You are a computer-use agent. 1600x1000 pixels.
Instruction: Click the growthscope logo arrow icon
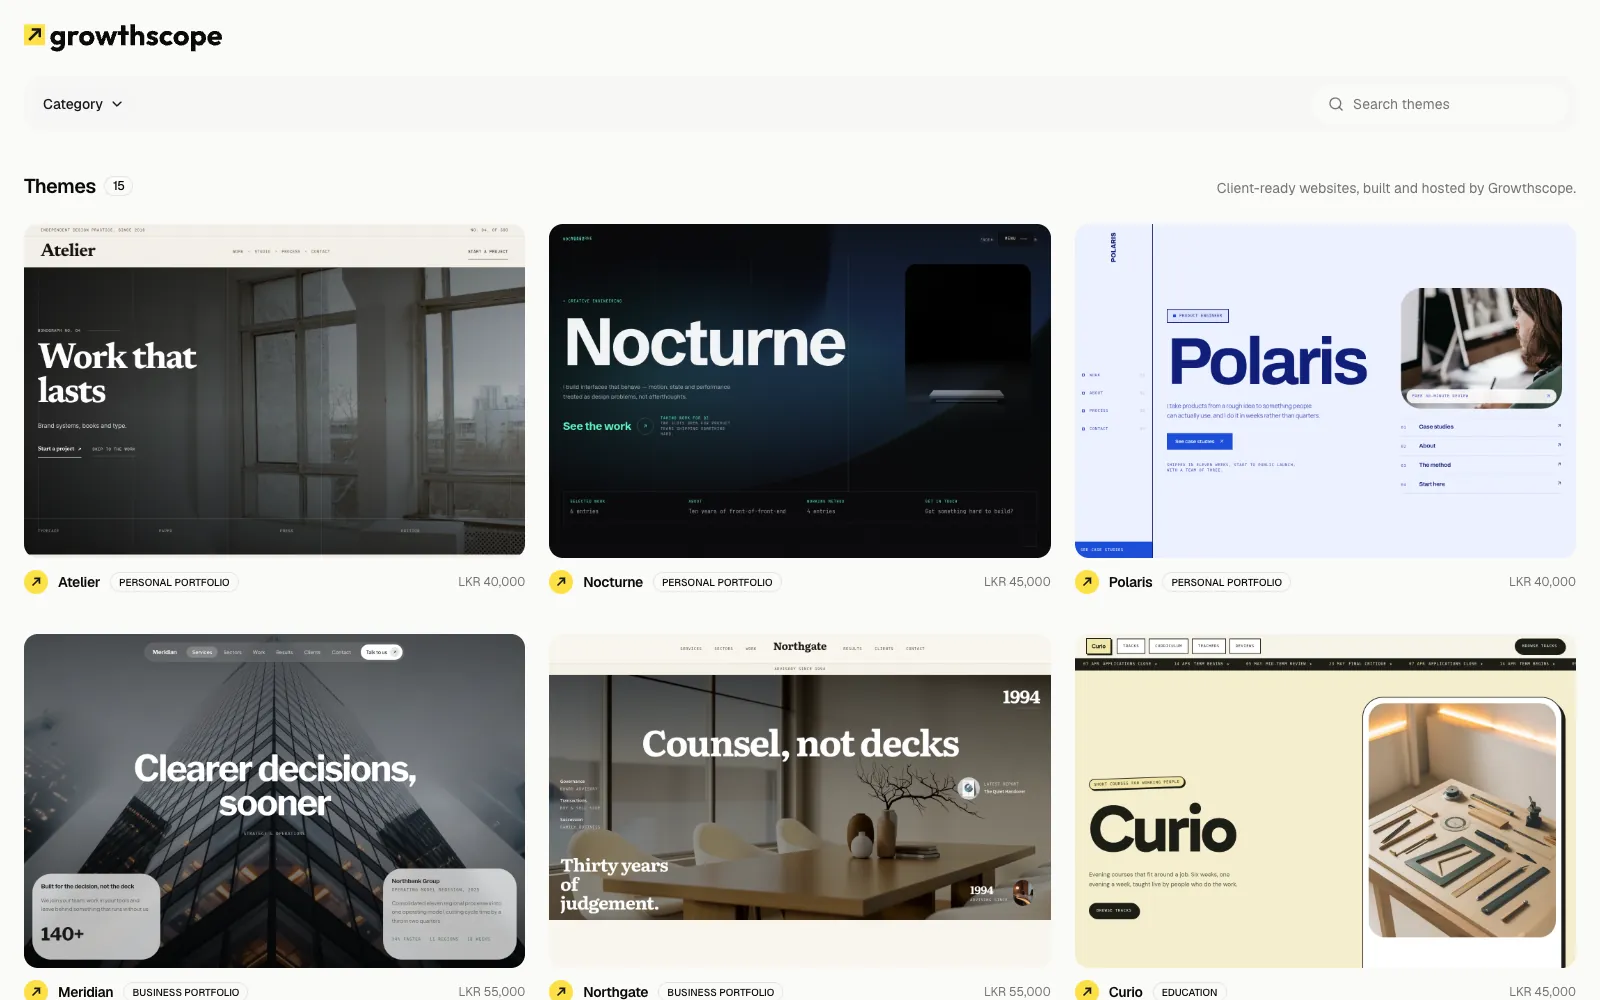(x=35, y=36)
